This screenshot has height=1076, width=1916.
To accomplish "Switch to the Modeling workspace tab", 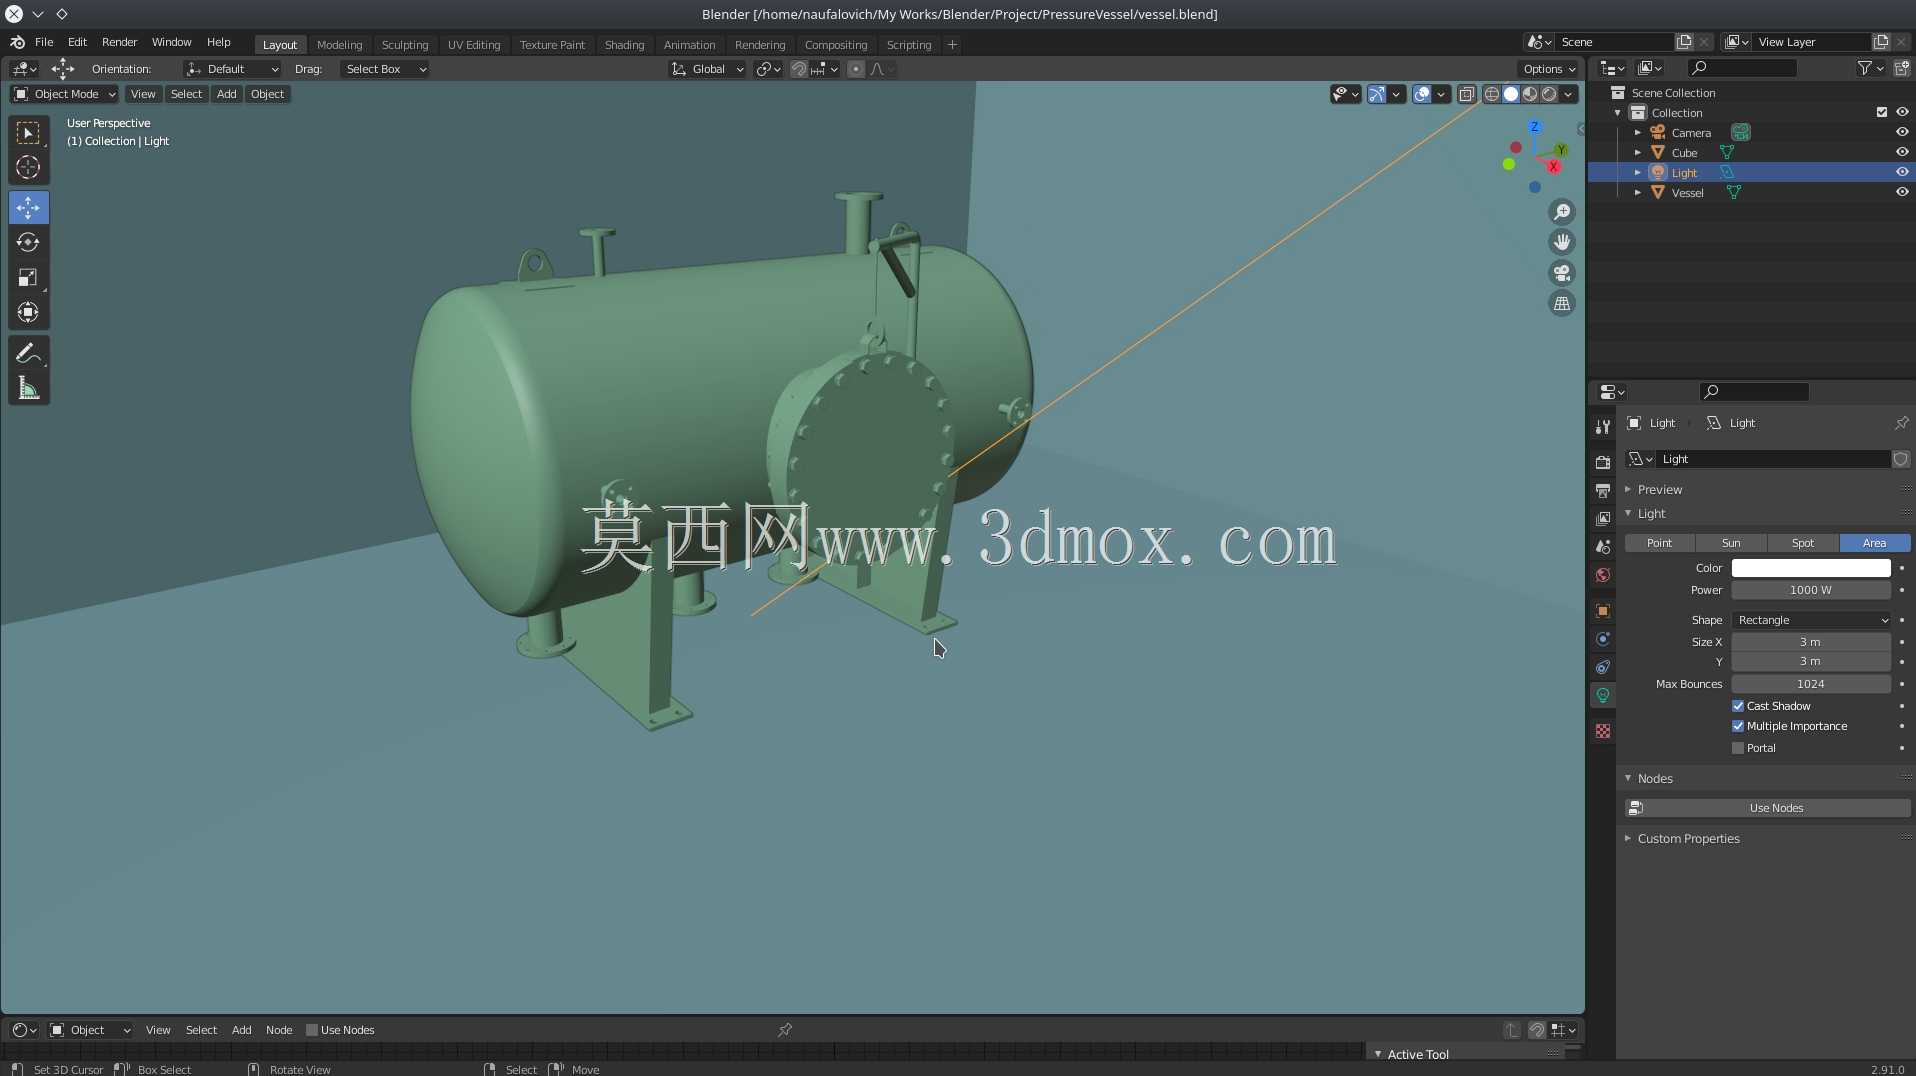I will pyautogui.click(x=339, y=45).
